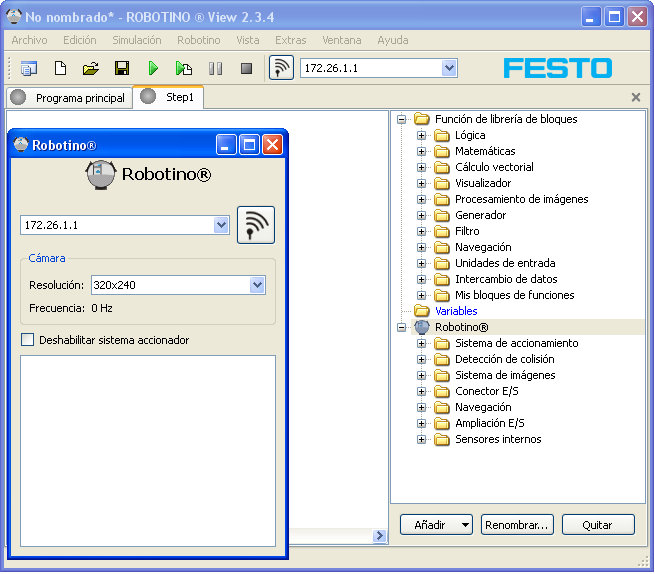Expand the Matemáticas tree node
This screenshot has height=574, width=655.
pos(421,151)
